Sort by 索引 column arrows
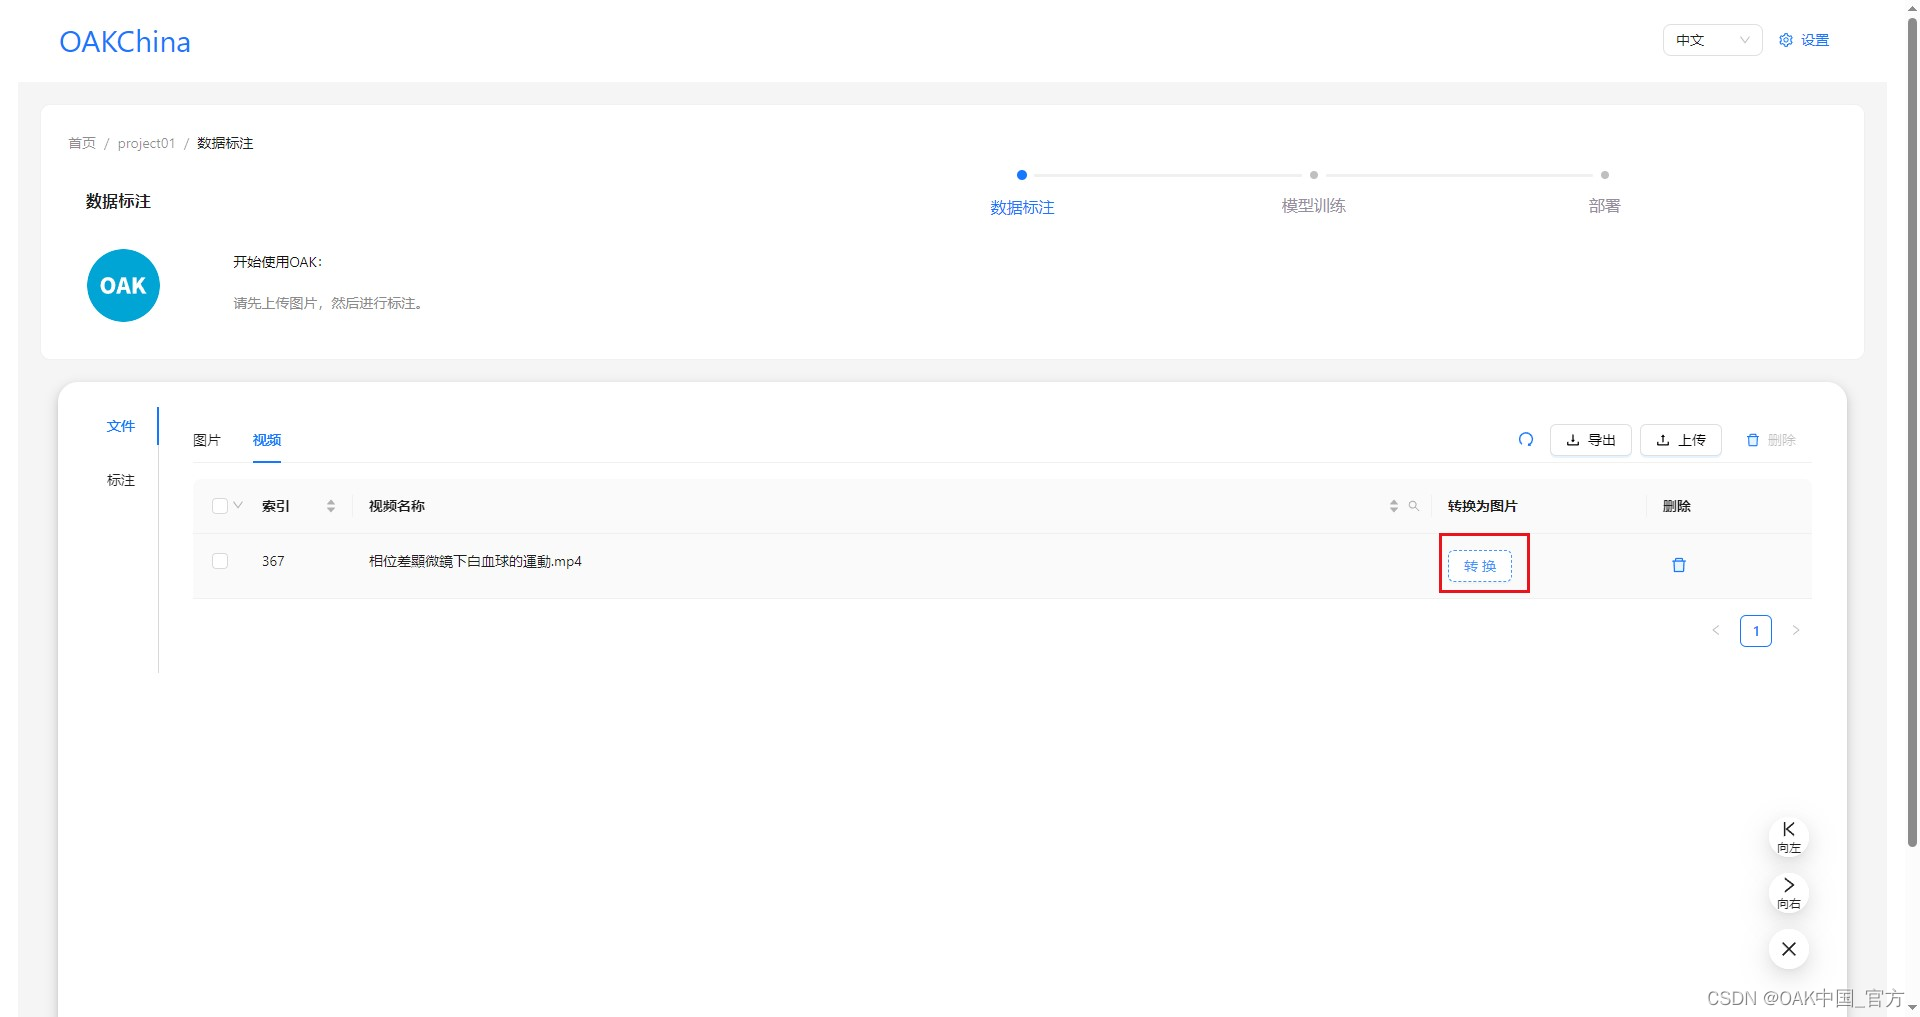Image resolution: width=1920 pixels, height=1017 pixels. [x=331, y=506]
